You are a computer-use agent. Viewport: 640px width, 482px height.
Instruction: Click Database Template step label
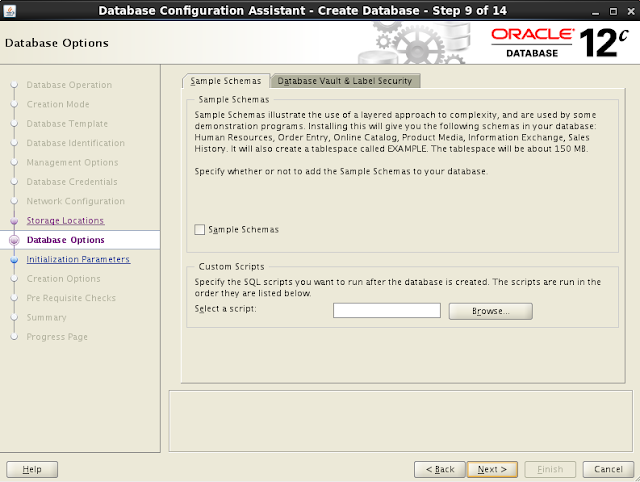(x=67, y=124)
